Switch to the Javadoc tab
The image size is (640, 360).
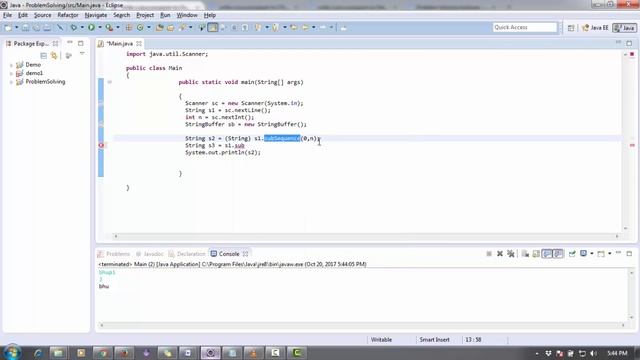click(149, 254)
